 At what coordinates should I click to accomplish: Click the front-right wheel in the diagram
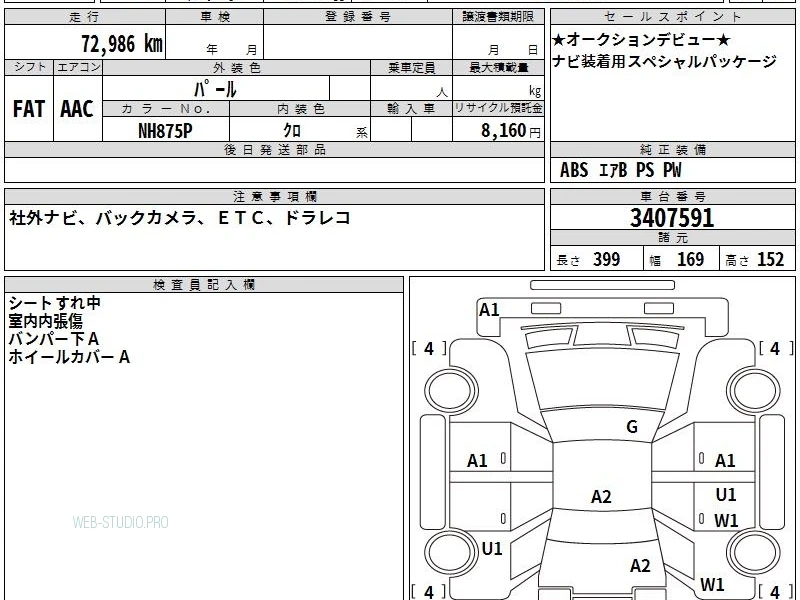coord(754,390)
